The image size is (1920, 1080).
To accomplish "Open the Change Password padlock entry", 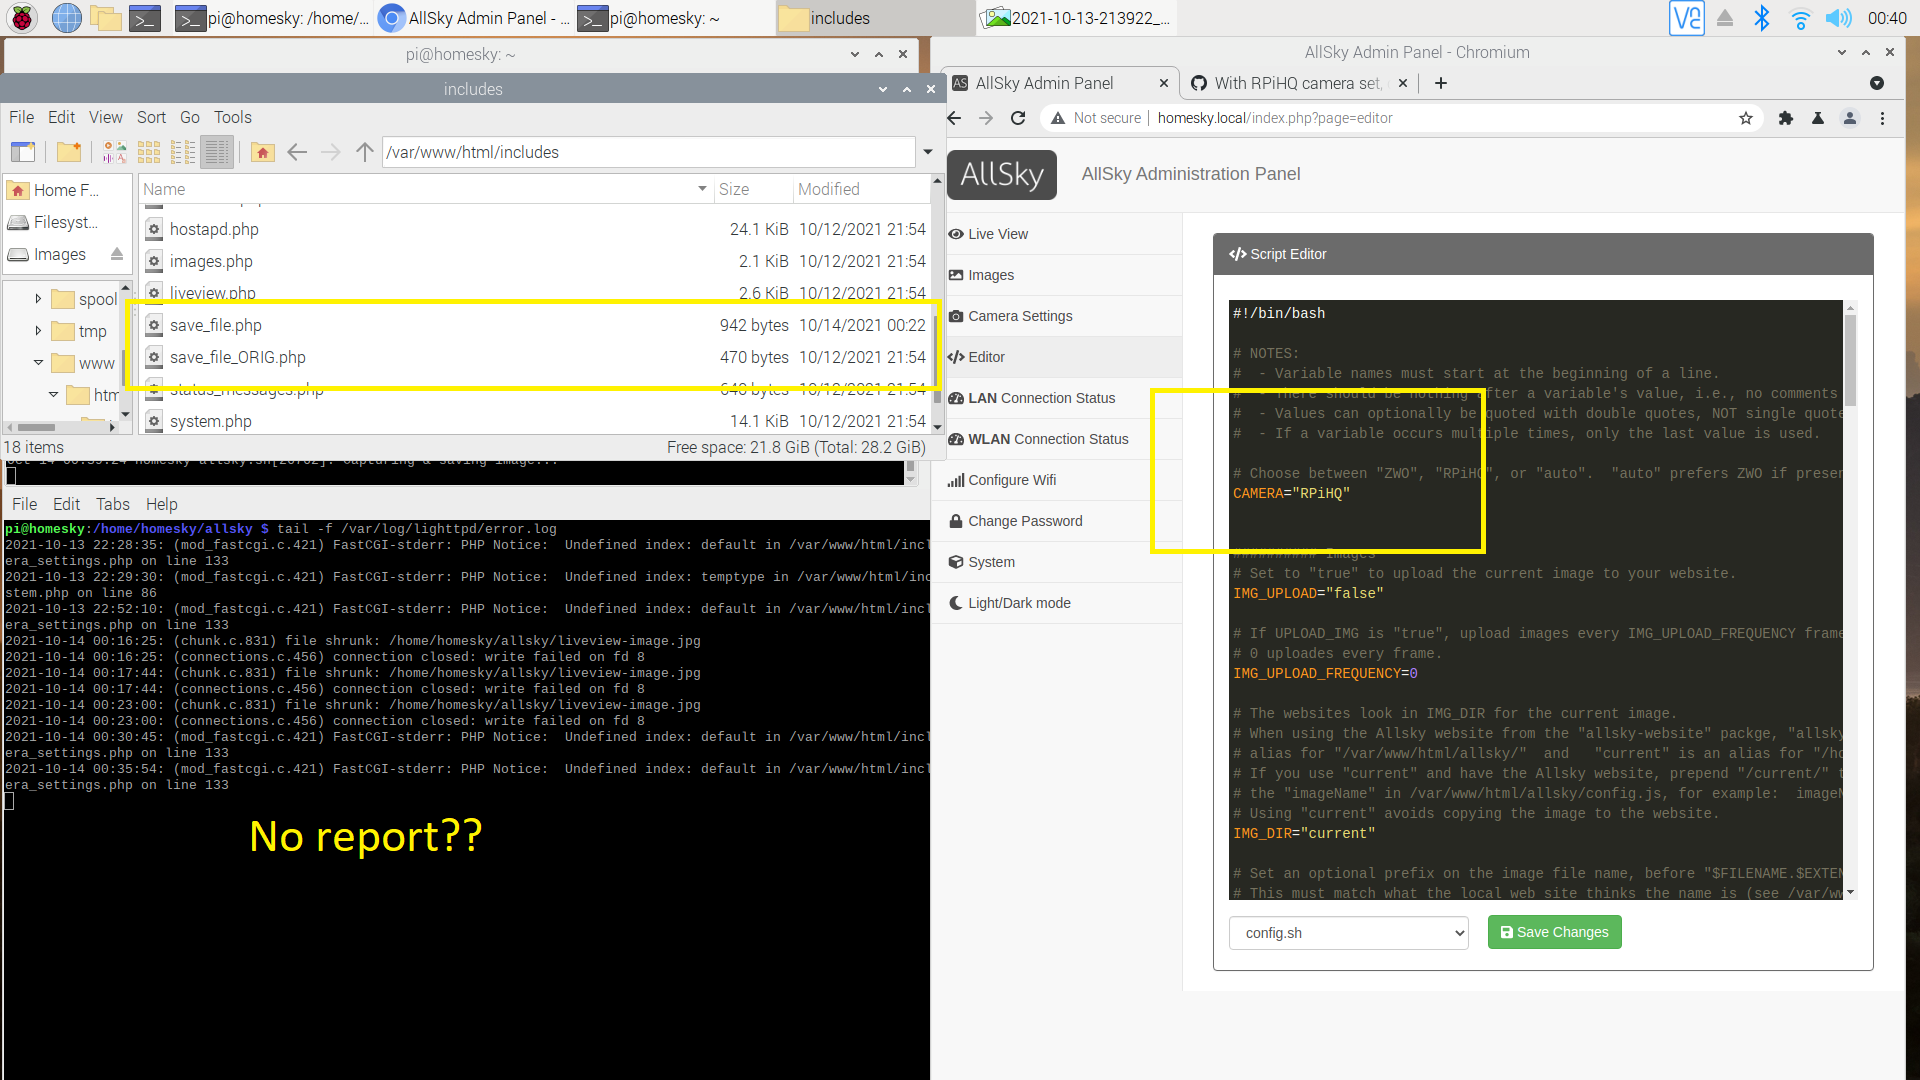I will click(x=957, y=521).
